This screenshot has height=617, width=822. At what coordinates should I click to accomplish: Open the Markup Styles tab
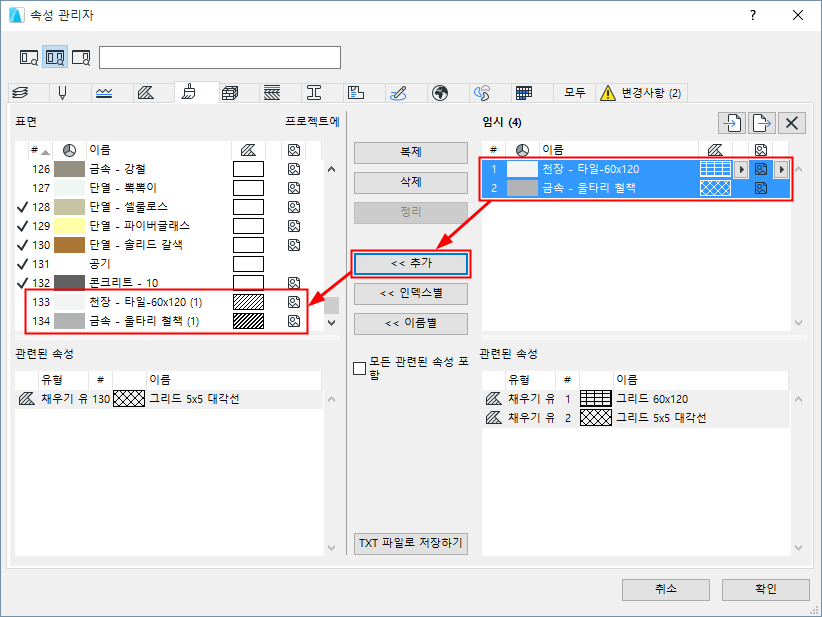(x=398, y=93)
